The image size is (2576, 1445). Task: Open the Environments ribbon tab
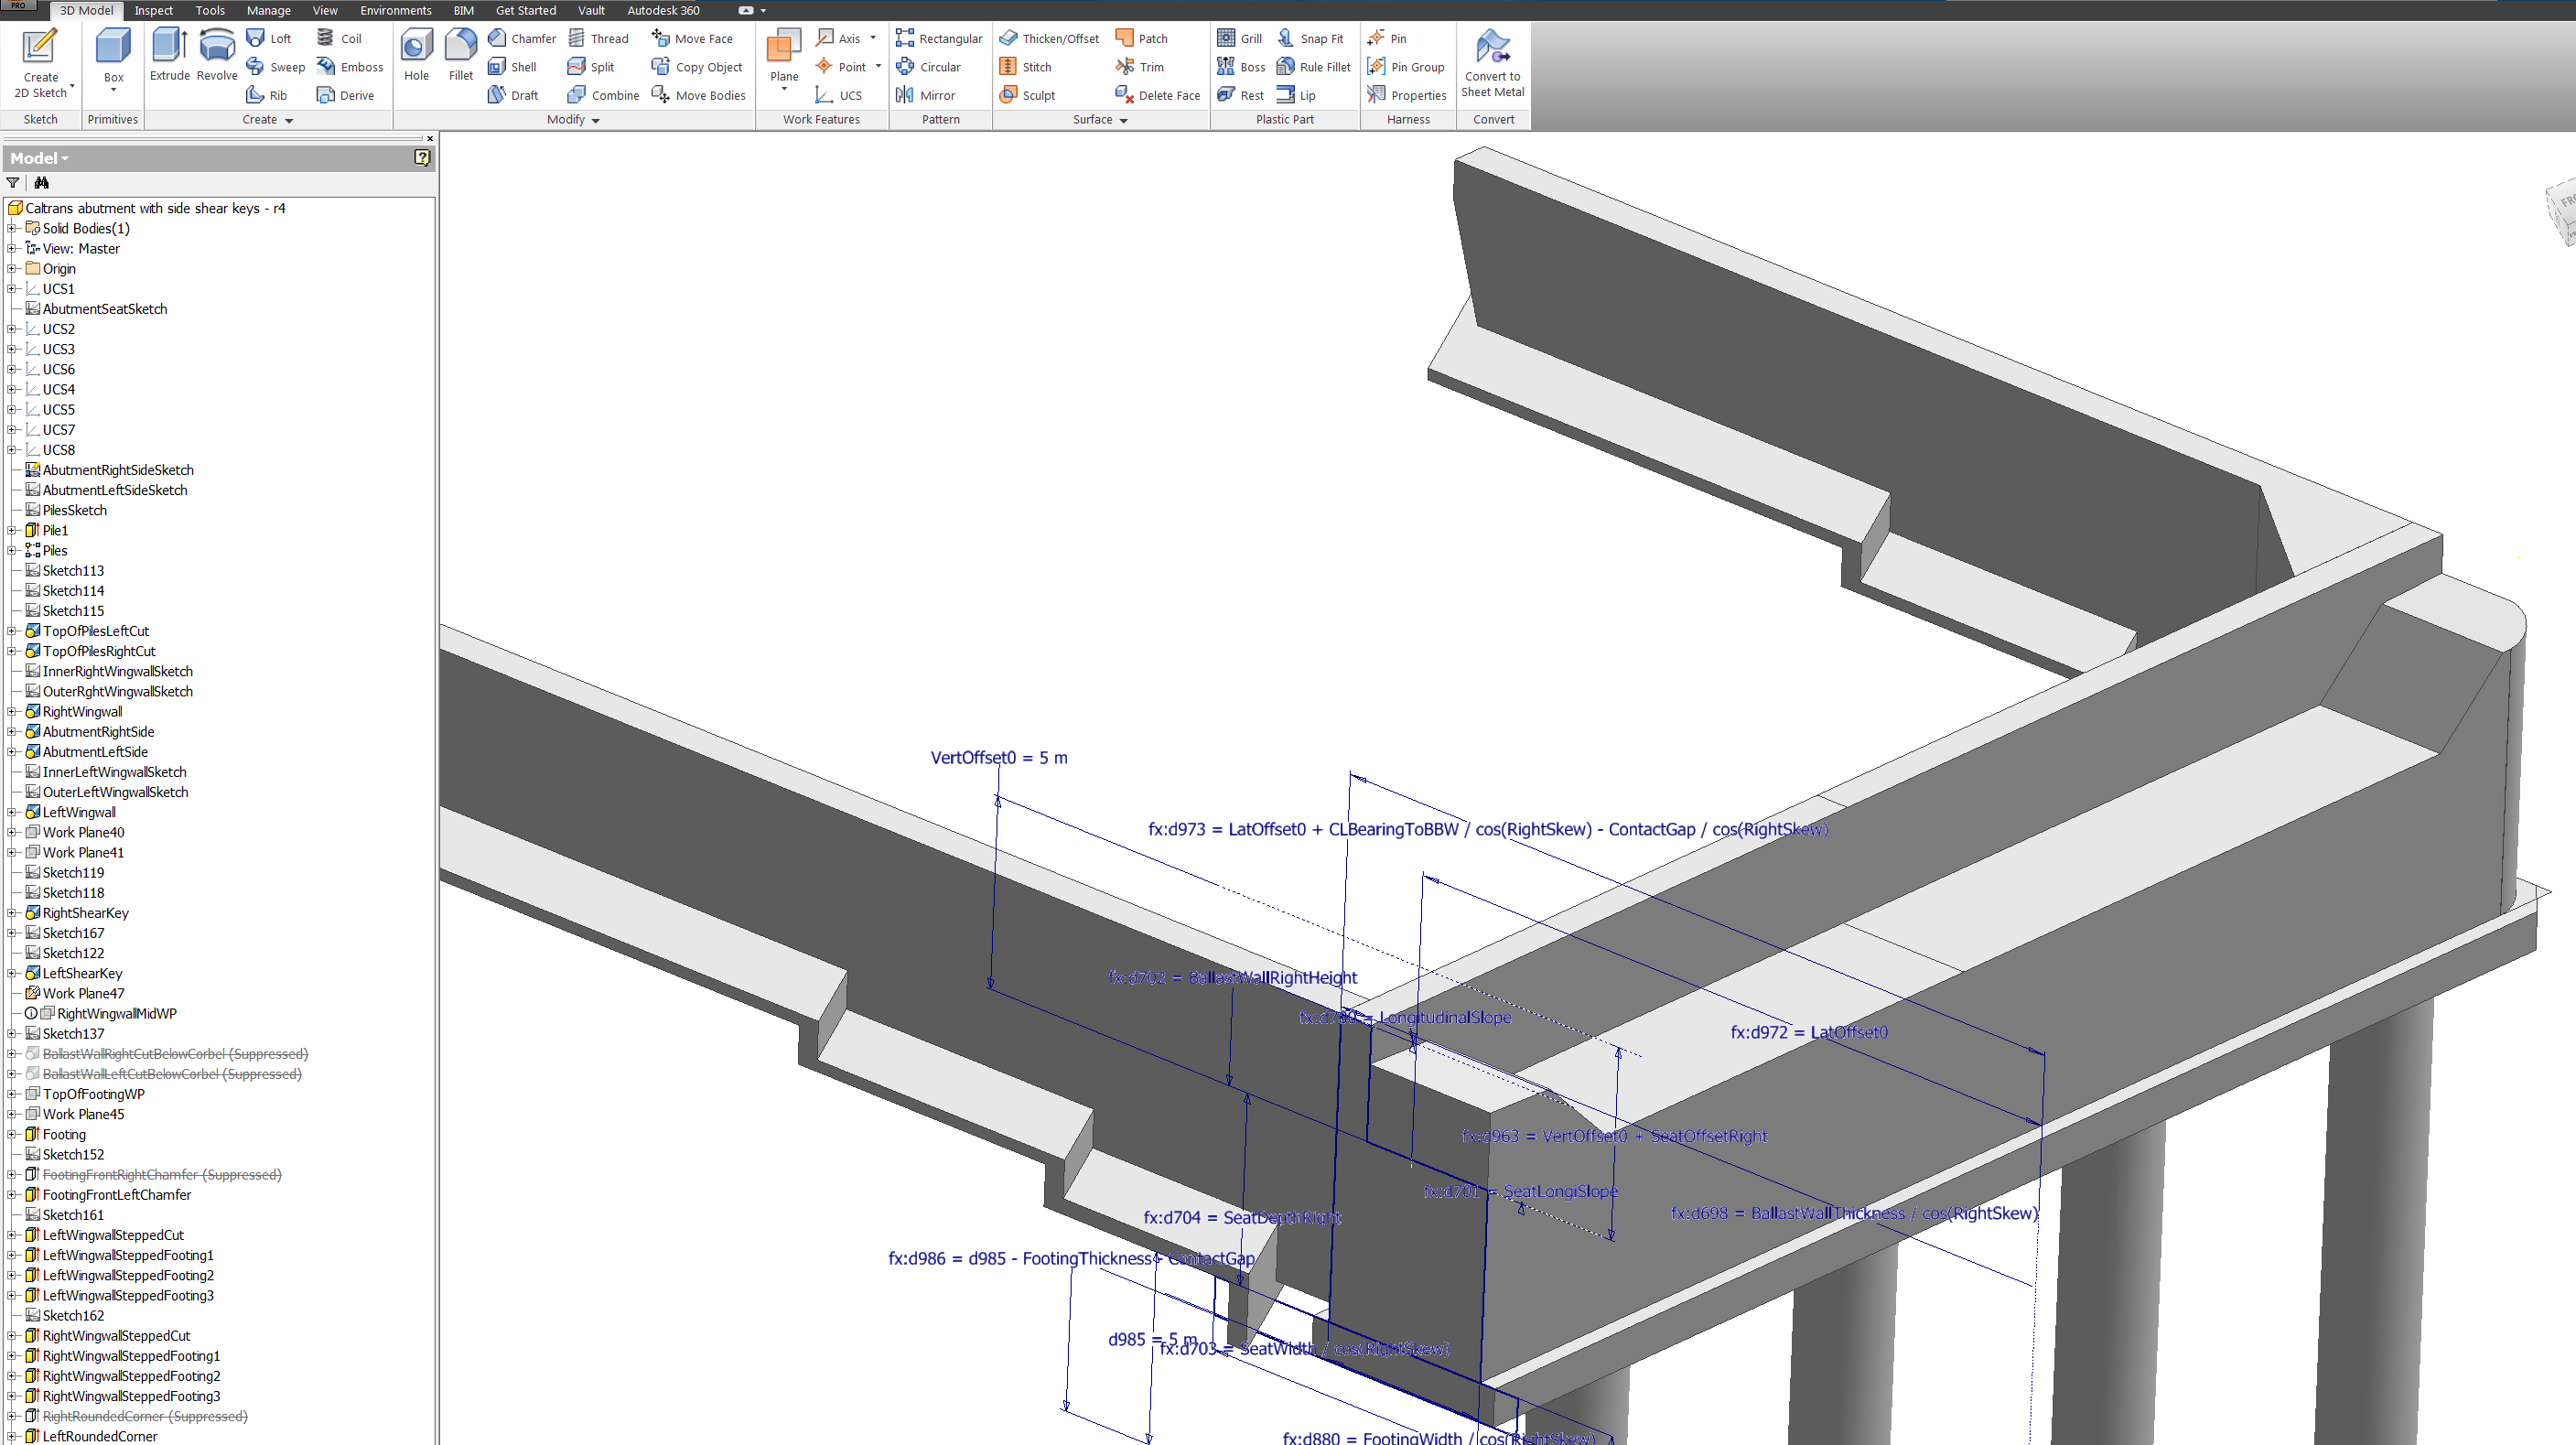395,10
